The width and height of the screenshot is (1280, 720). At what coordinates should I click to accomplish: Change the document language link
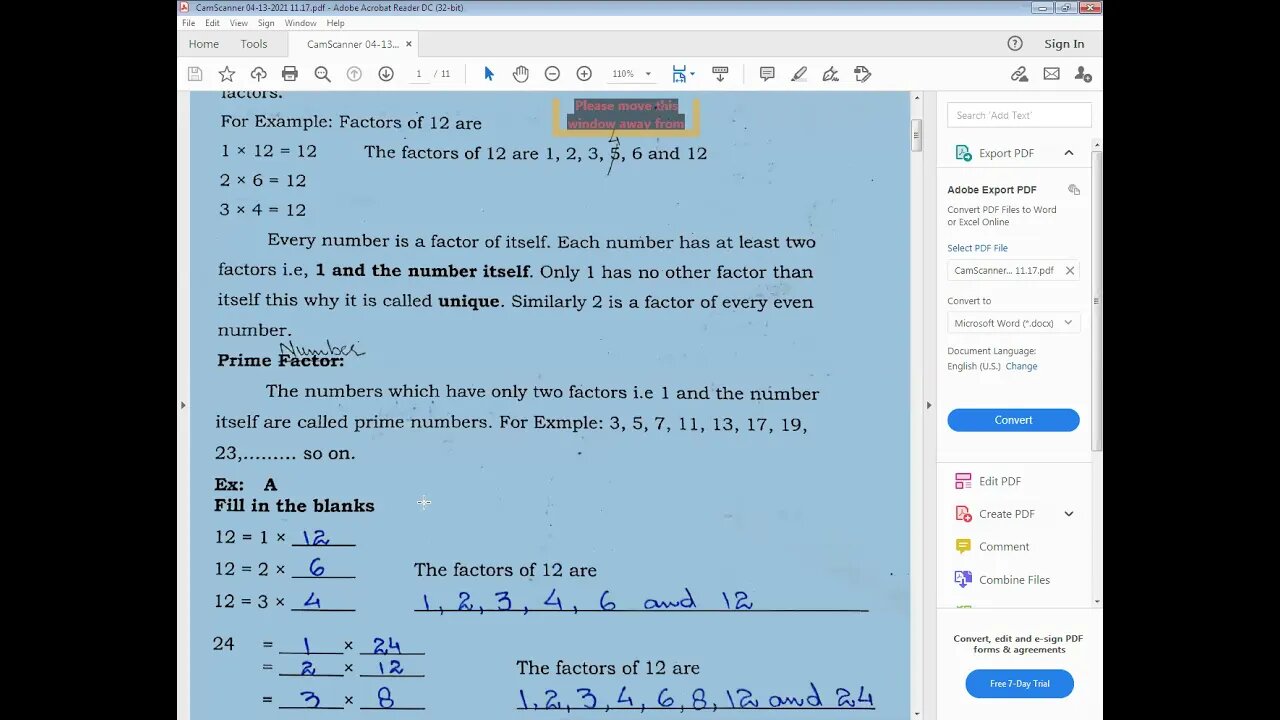1021,366
